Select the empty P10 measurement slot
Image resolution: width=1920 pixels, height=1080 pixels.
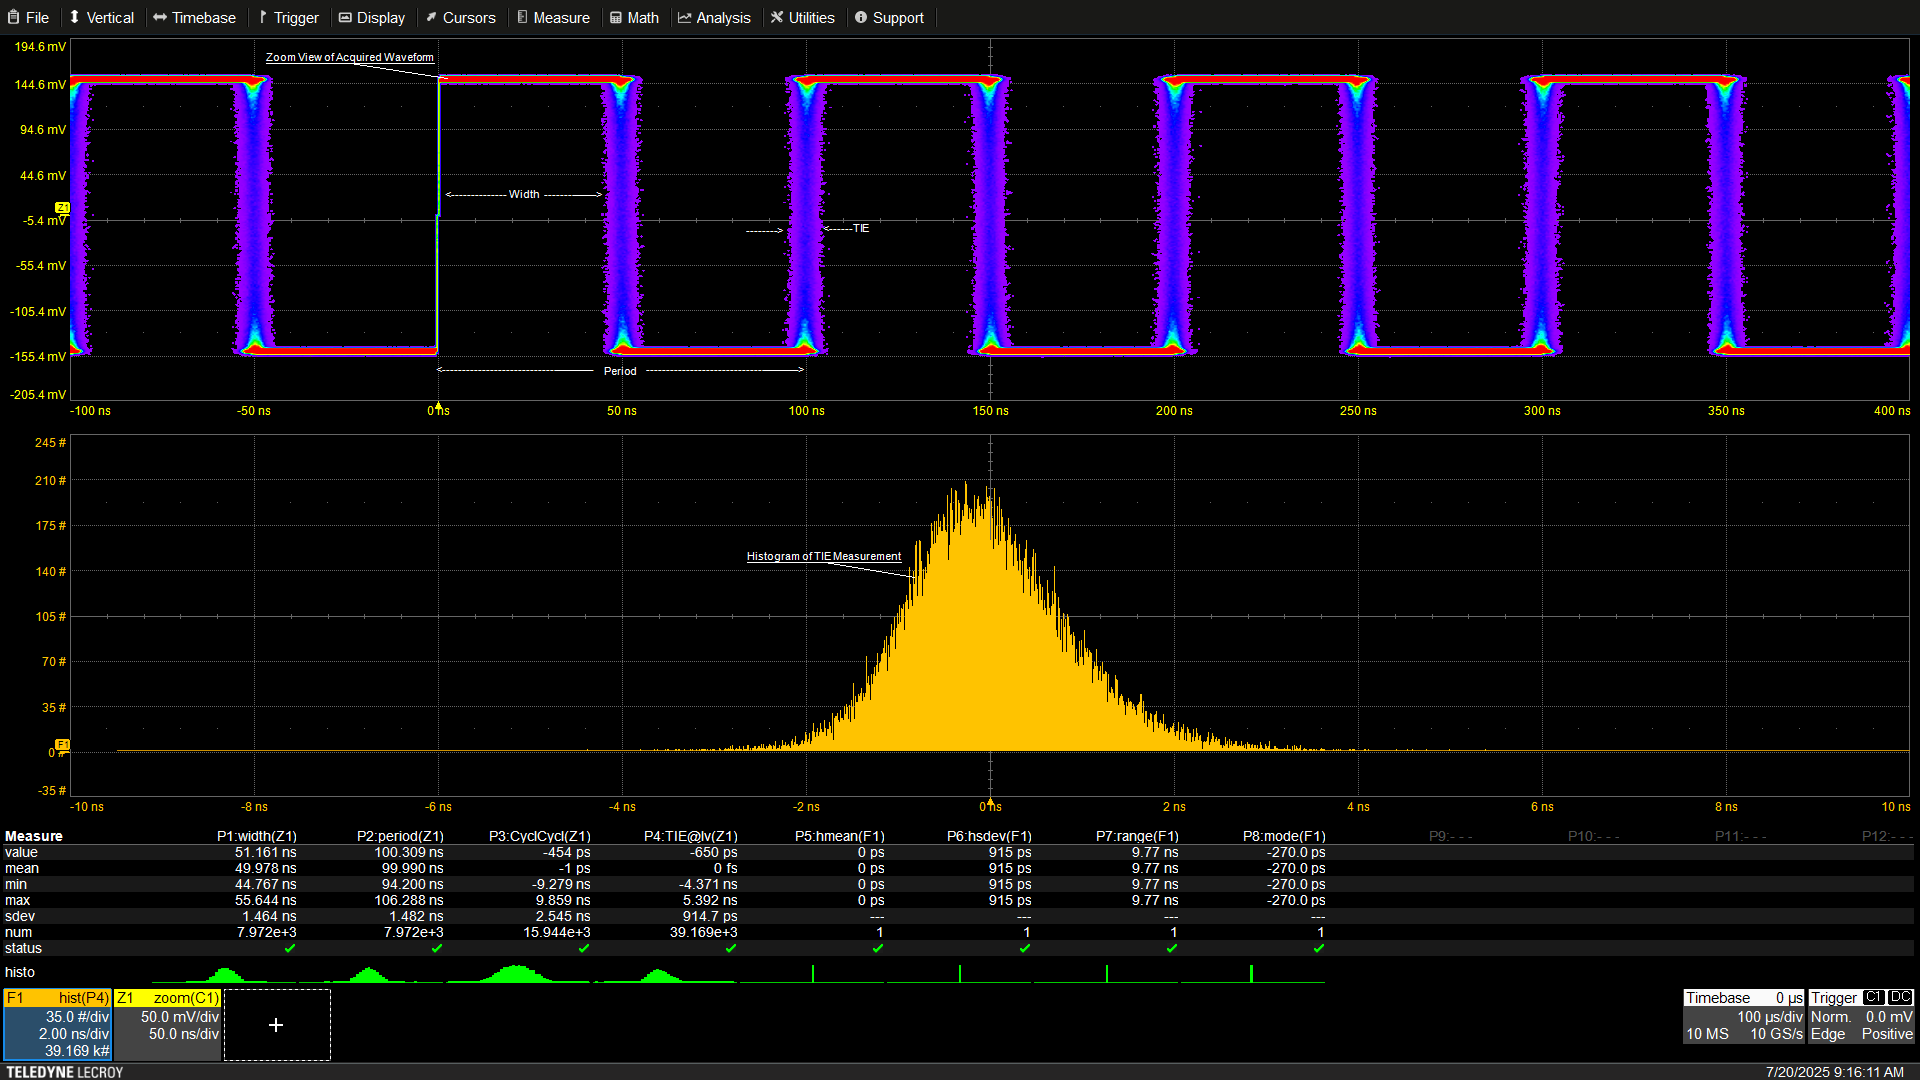click(1594, 836)
